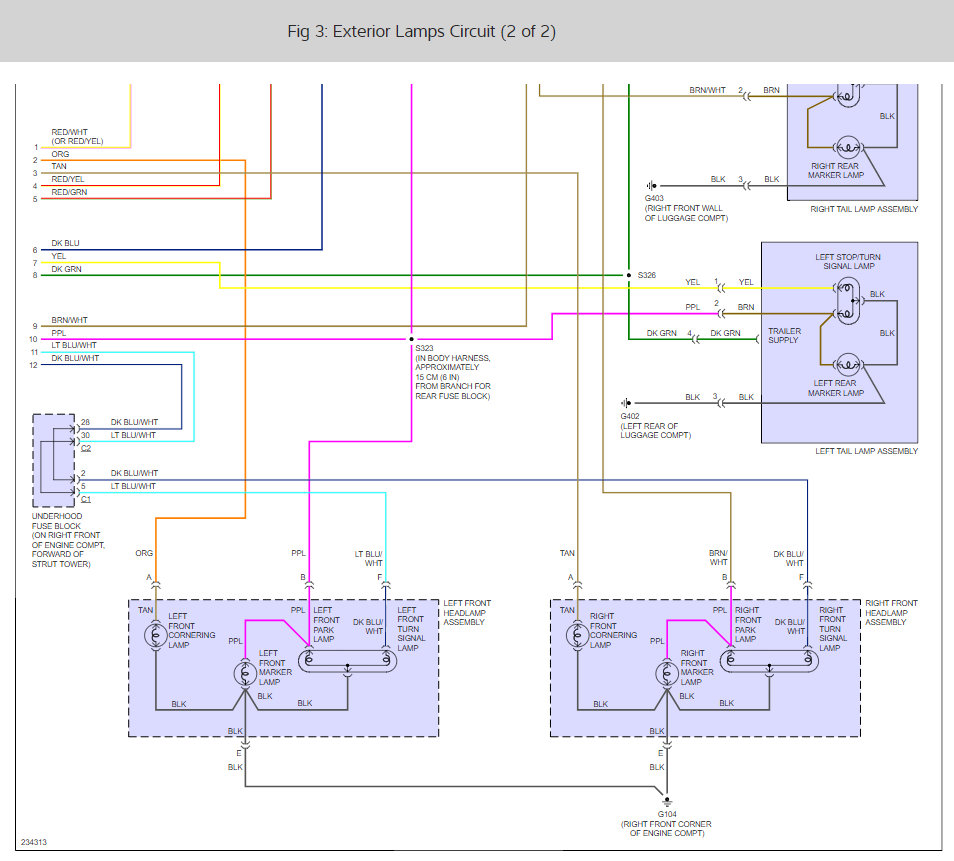
Task: Select the right front cornering lamp bulb symbol
Action: pos(577,636)
